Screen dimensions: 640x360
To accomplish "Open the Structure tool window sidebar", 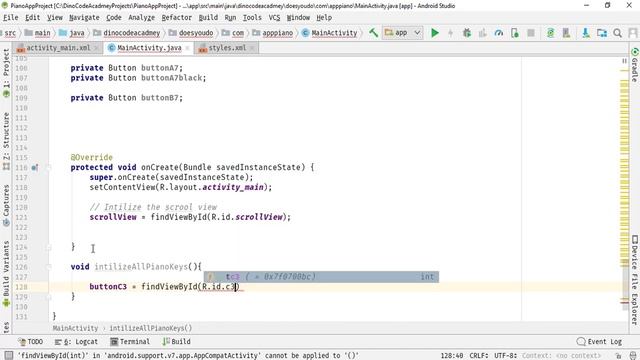I will point(6,141).
